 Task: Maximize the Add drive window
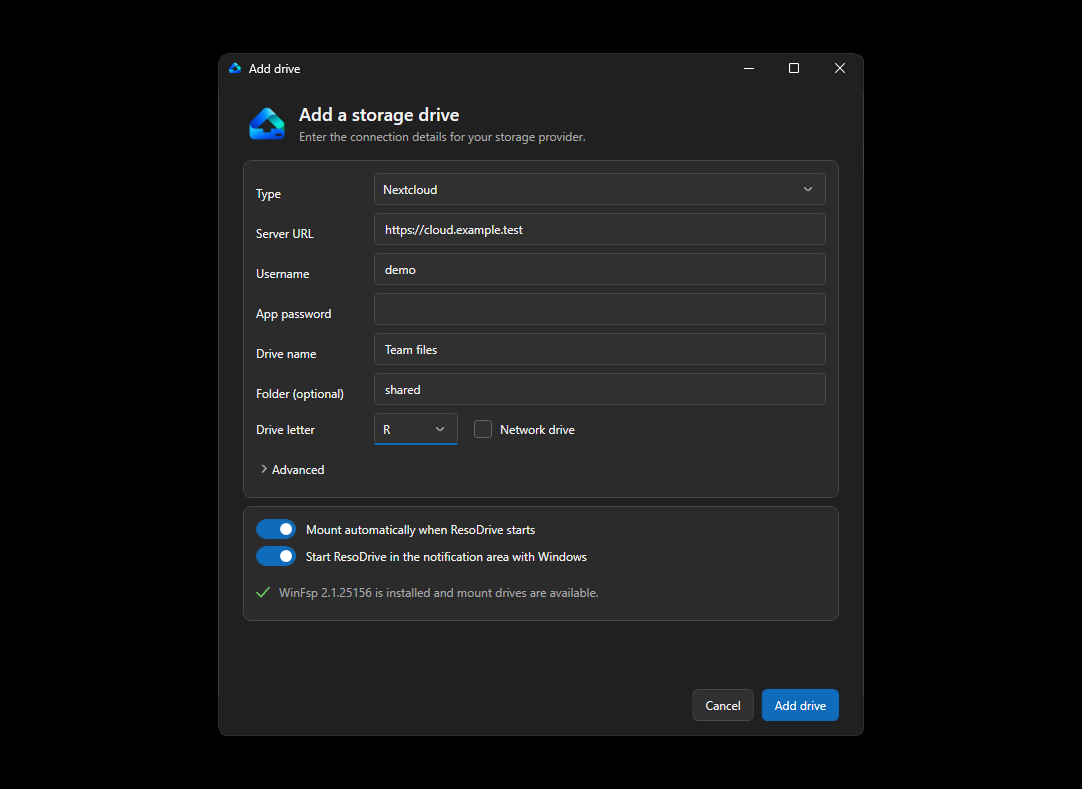pos(794,68)
